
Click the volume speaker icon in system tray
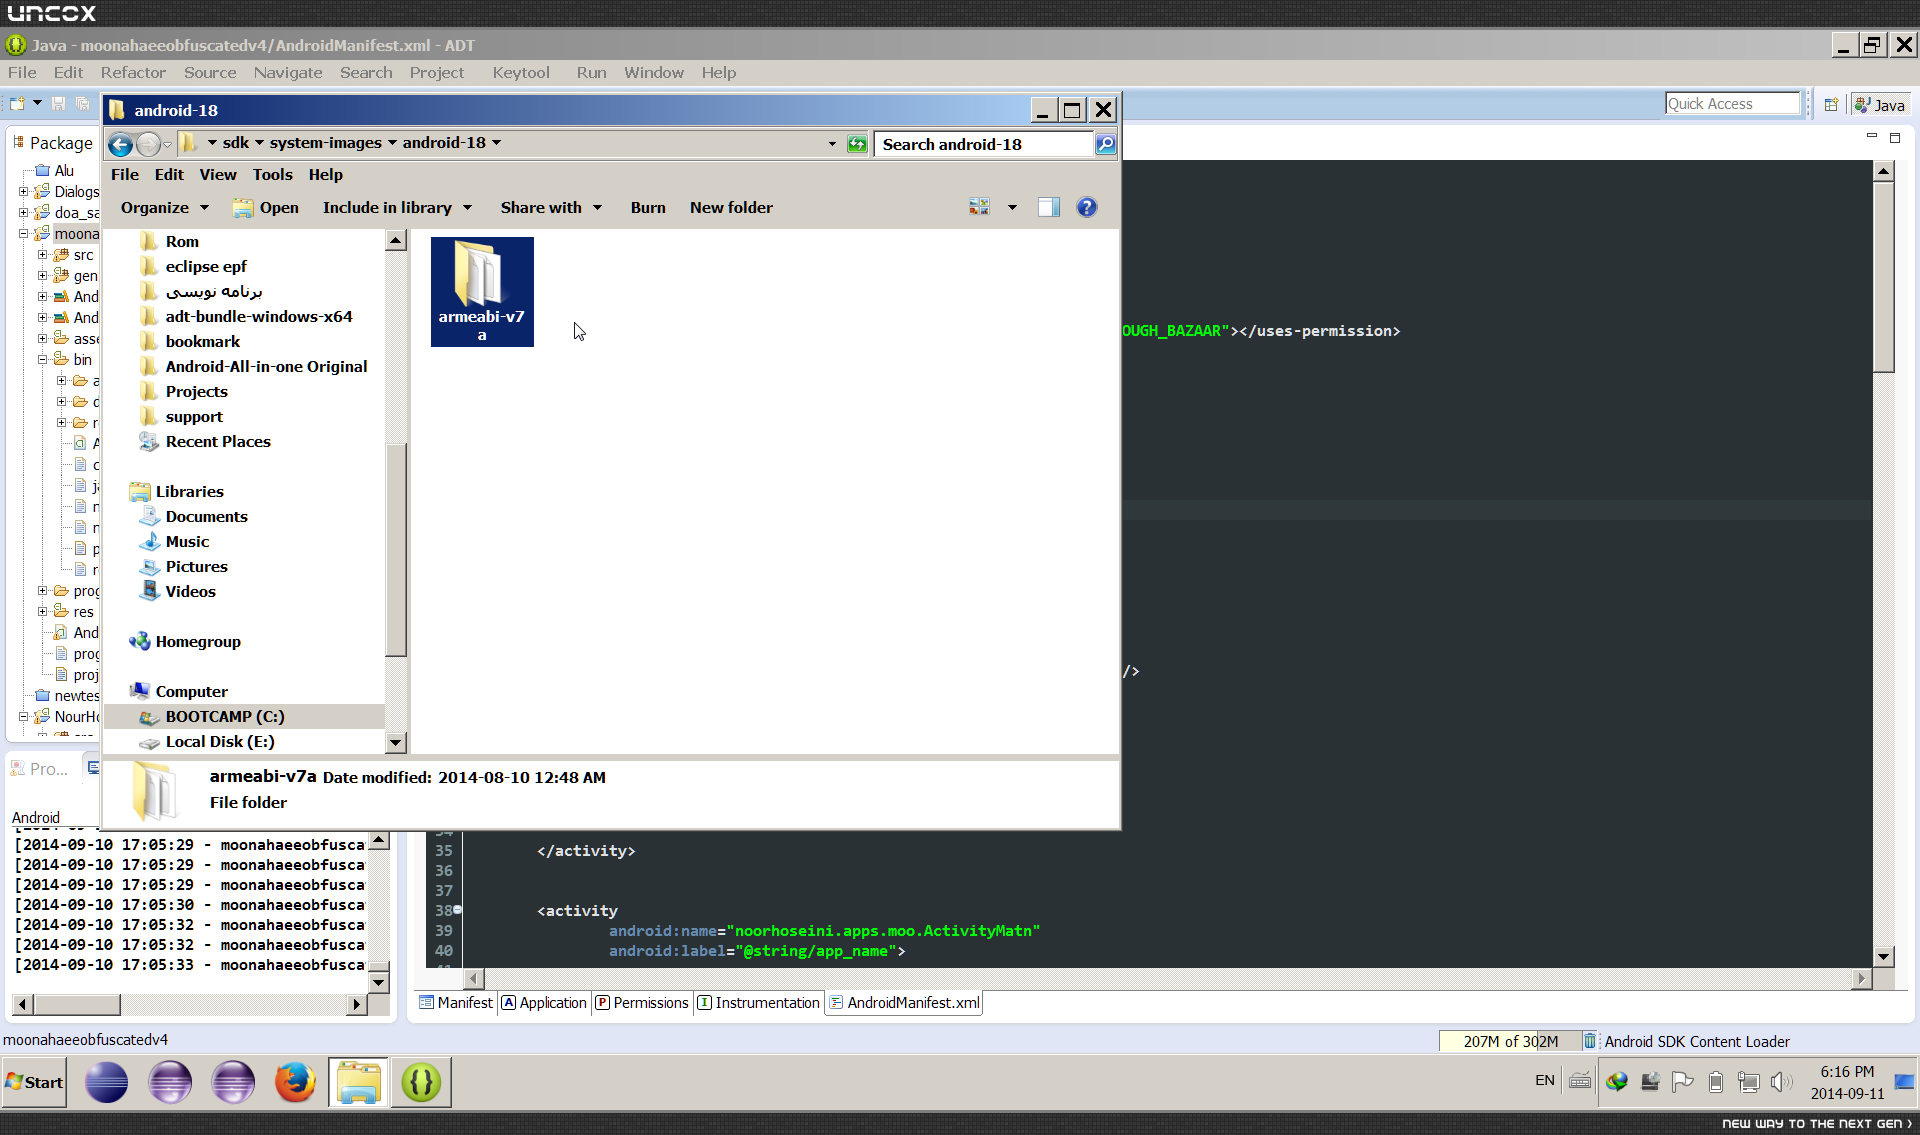tap(1780, 1081)
